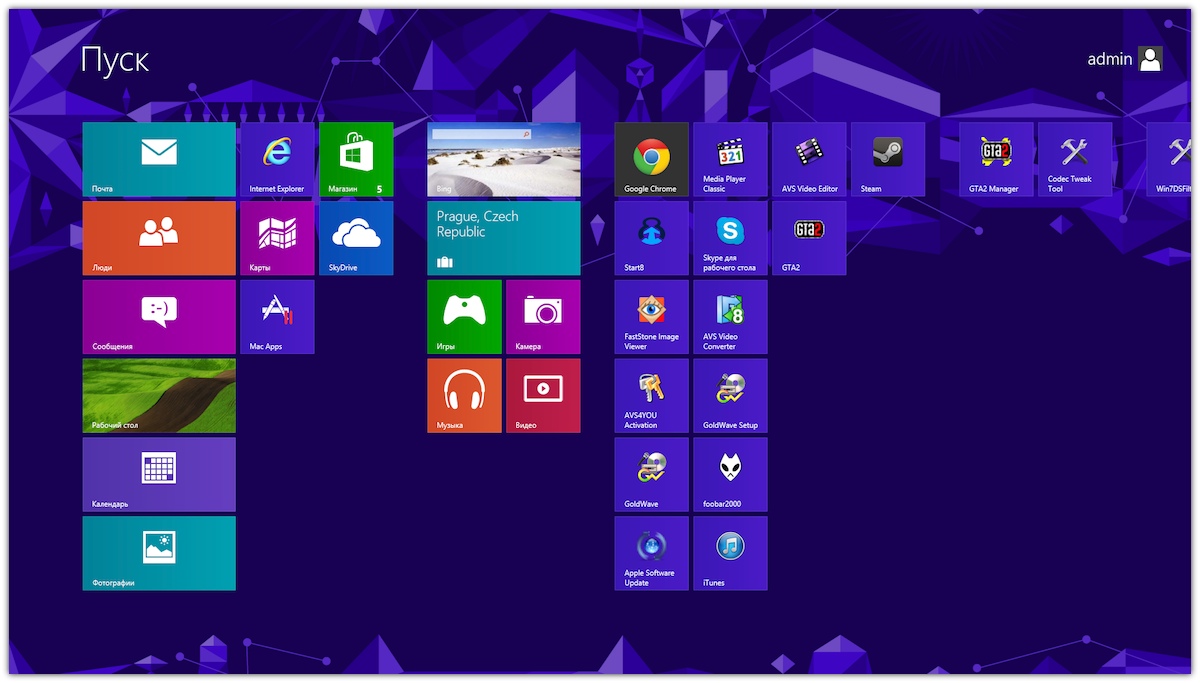Launch AVS4YOU Activation tile
The height and width of the screenshot is (683, 1200).
pyautogui.click(x=651, y=396)
